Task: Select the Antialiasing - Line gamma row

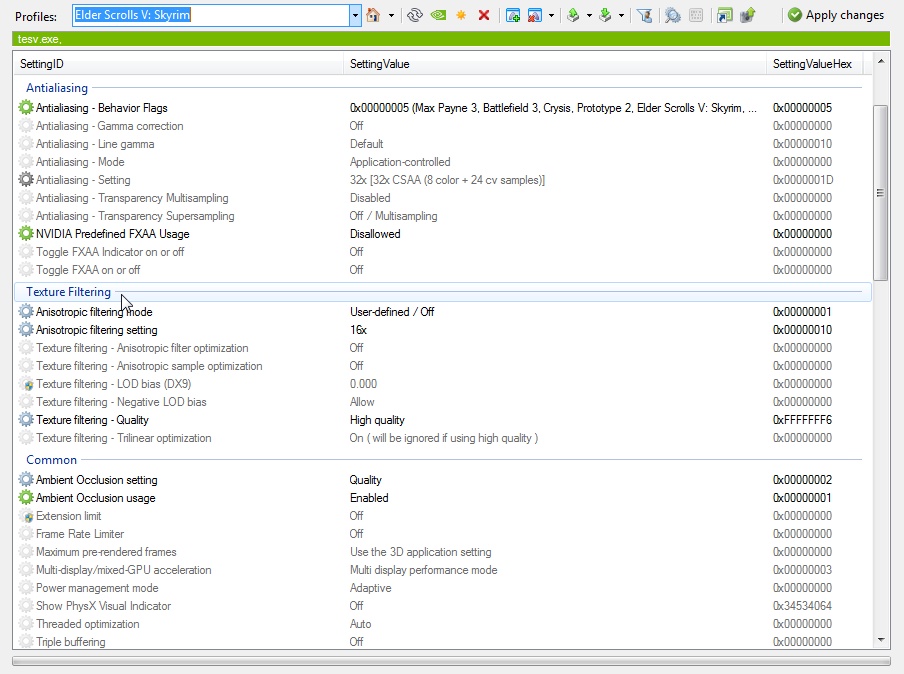Action: click(x=443, y=144)
